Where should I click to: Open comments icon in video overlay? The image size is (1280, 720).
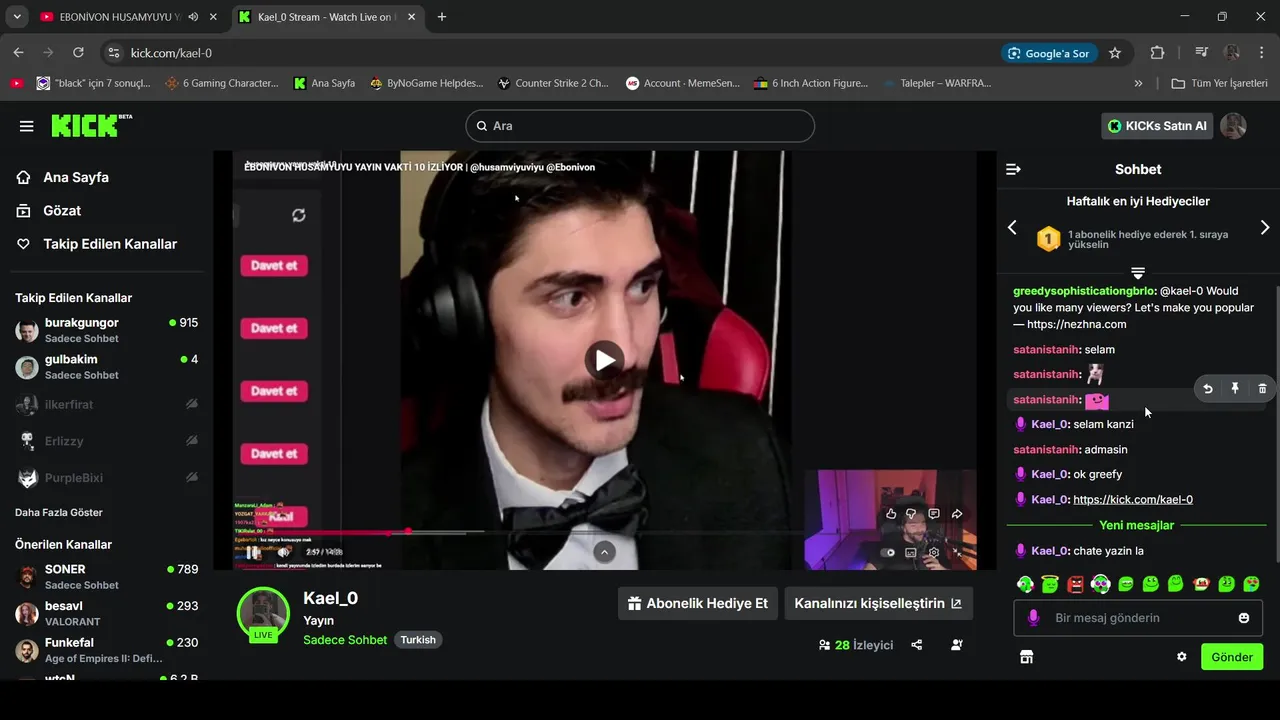934,514
